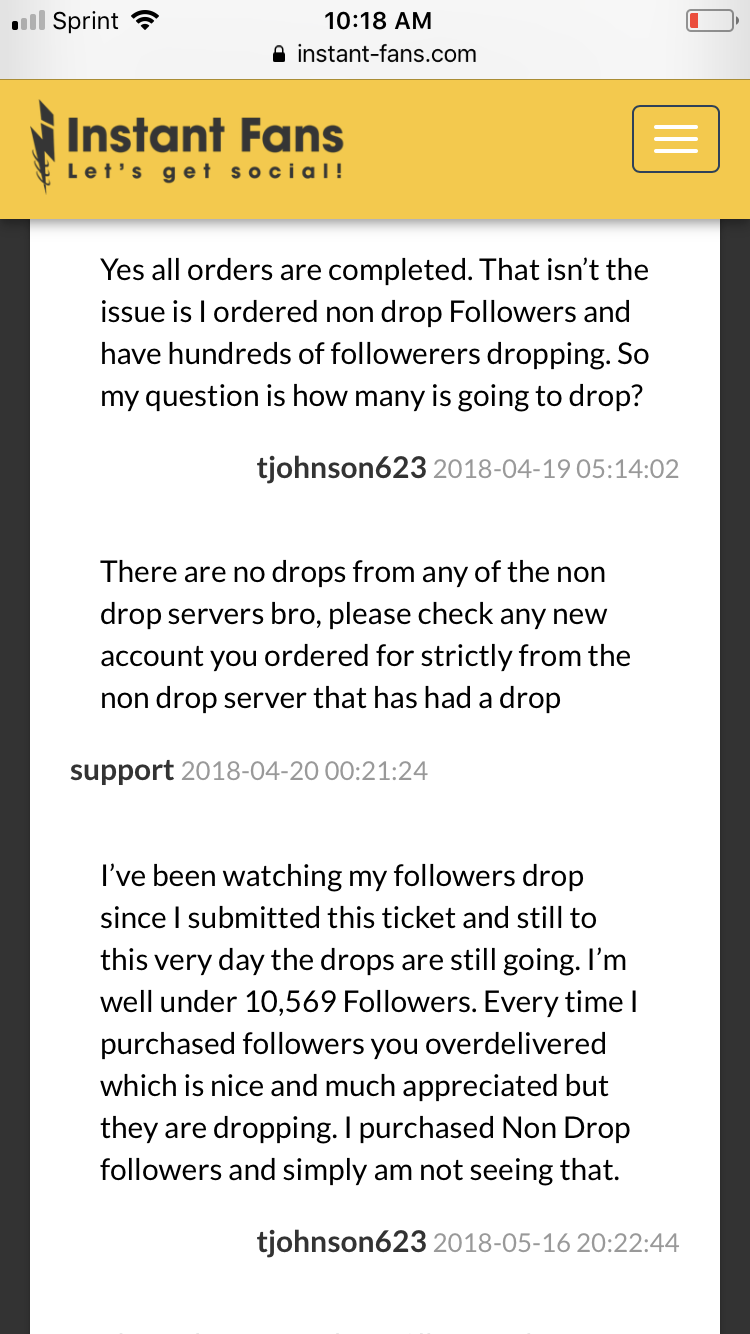Tap the cellular signal bars icon

(28, 21)
